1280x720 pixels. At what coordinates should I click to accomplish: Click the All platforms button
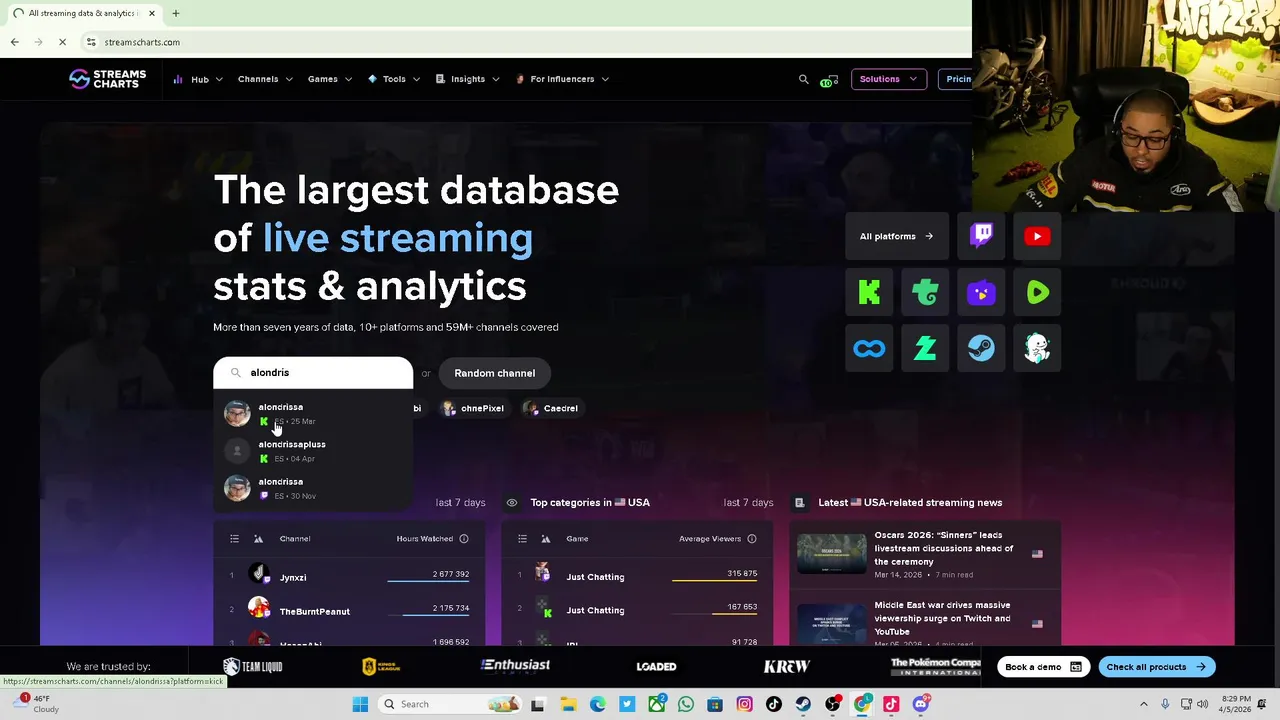[896, 236]
